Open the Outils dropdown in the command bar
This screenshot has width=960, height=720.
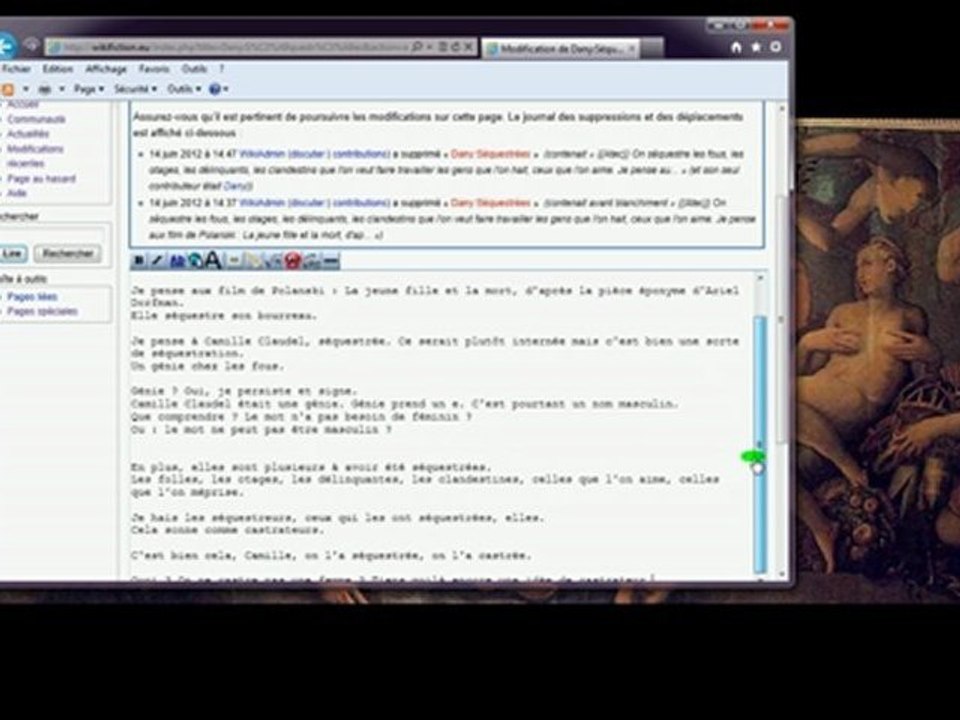[x=184, y=89]
